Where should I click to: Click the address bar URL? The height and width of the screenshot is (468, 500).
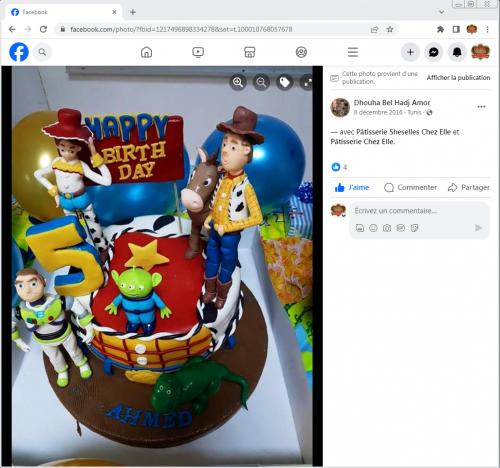click(x=181, y=29)
